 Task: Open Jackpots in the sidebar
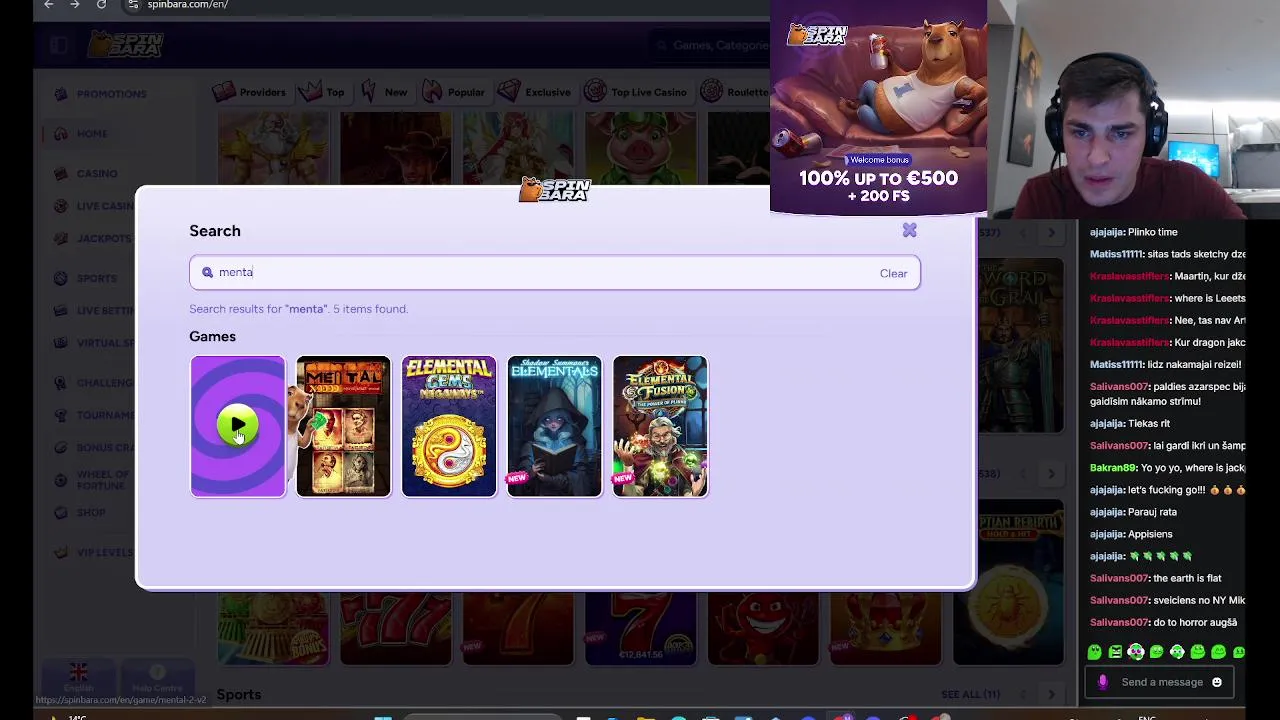[x=104, y=238]
